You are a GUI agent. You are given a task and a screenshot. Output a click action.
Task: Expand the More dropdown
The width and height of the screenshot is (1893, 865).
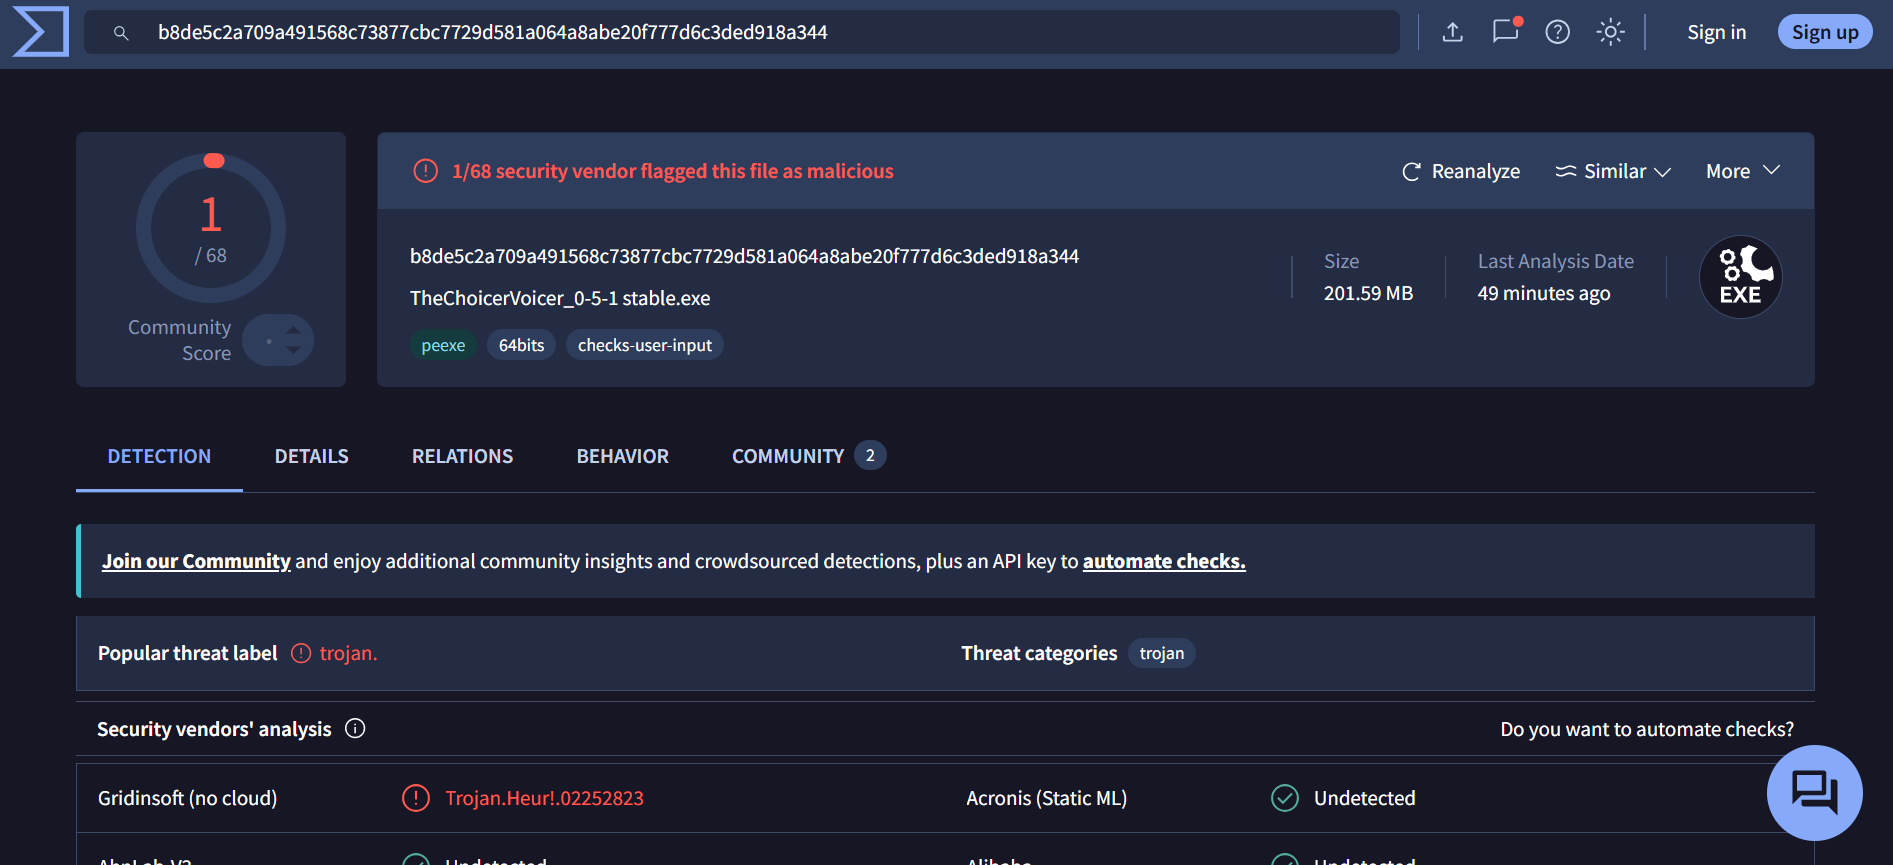pos(1743,171)
